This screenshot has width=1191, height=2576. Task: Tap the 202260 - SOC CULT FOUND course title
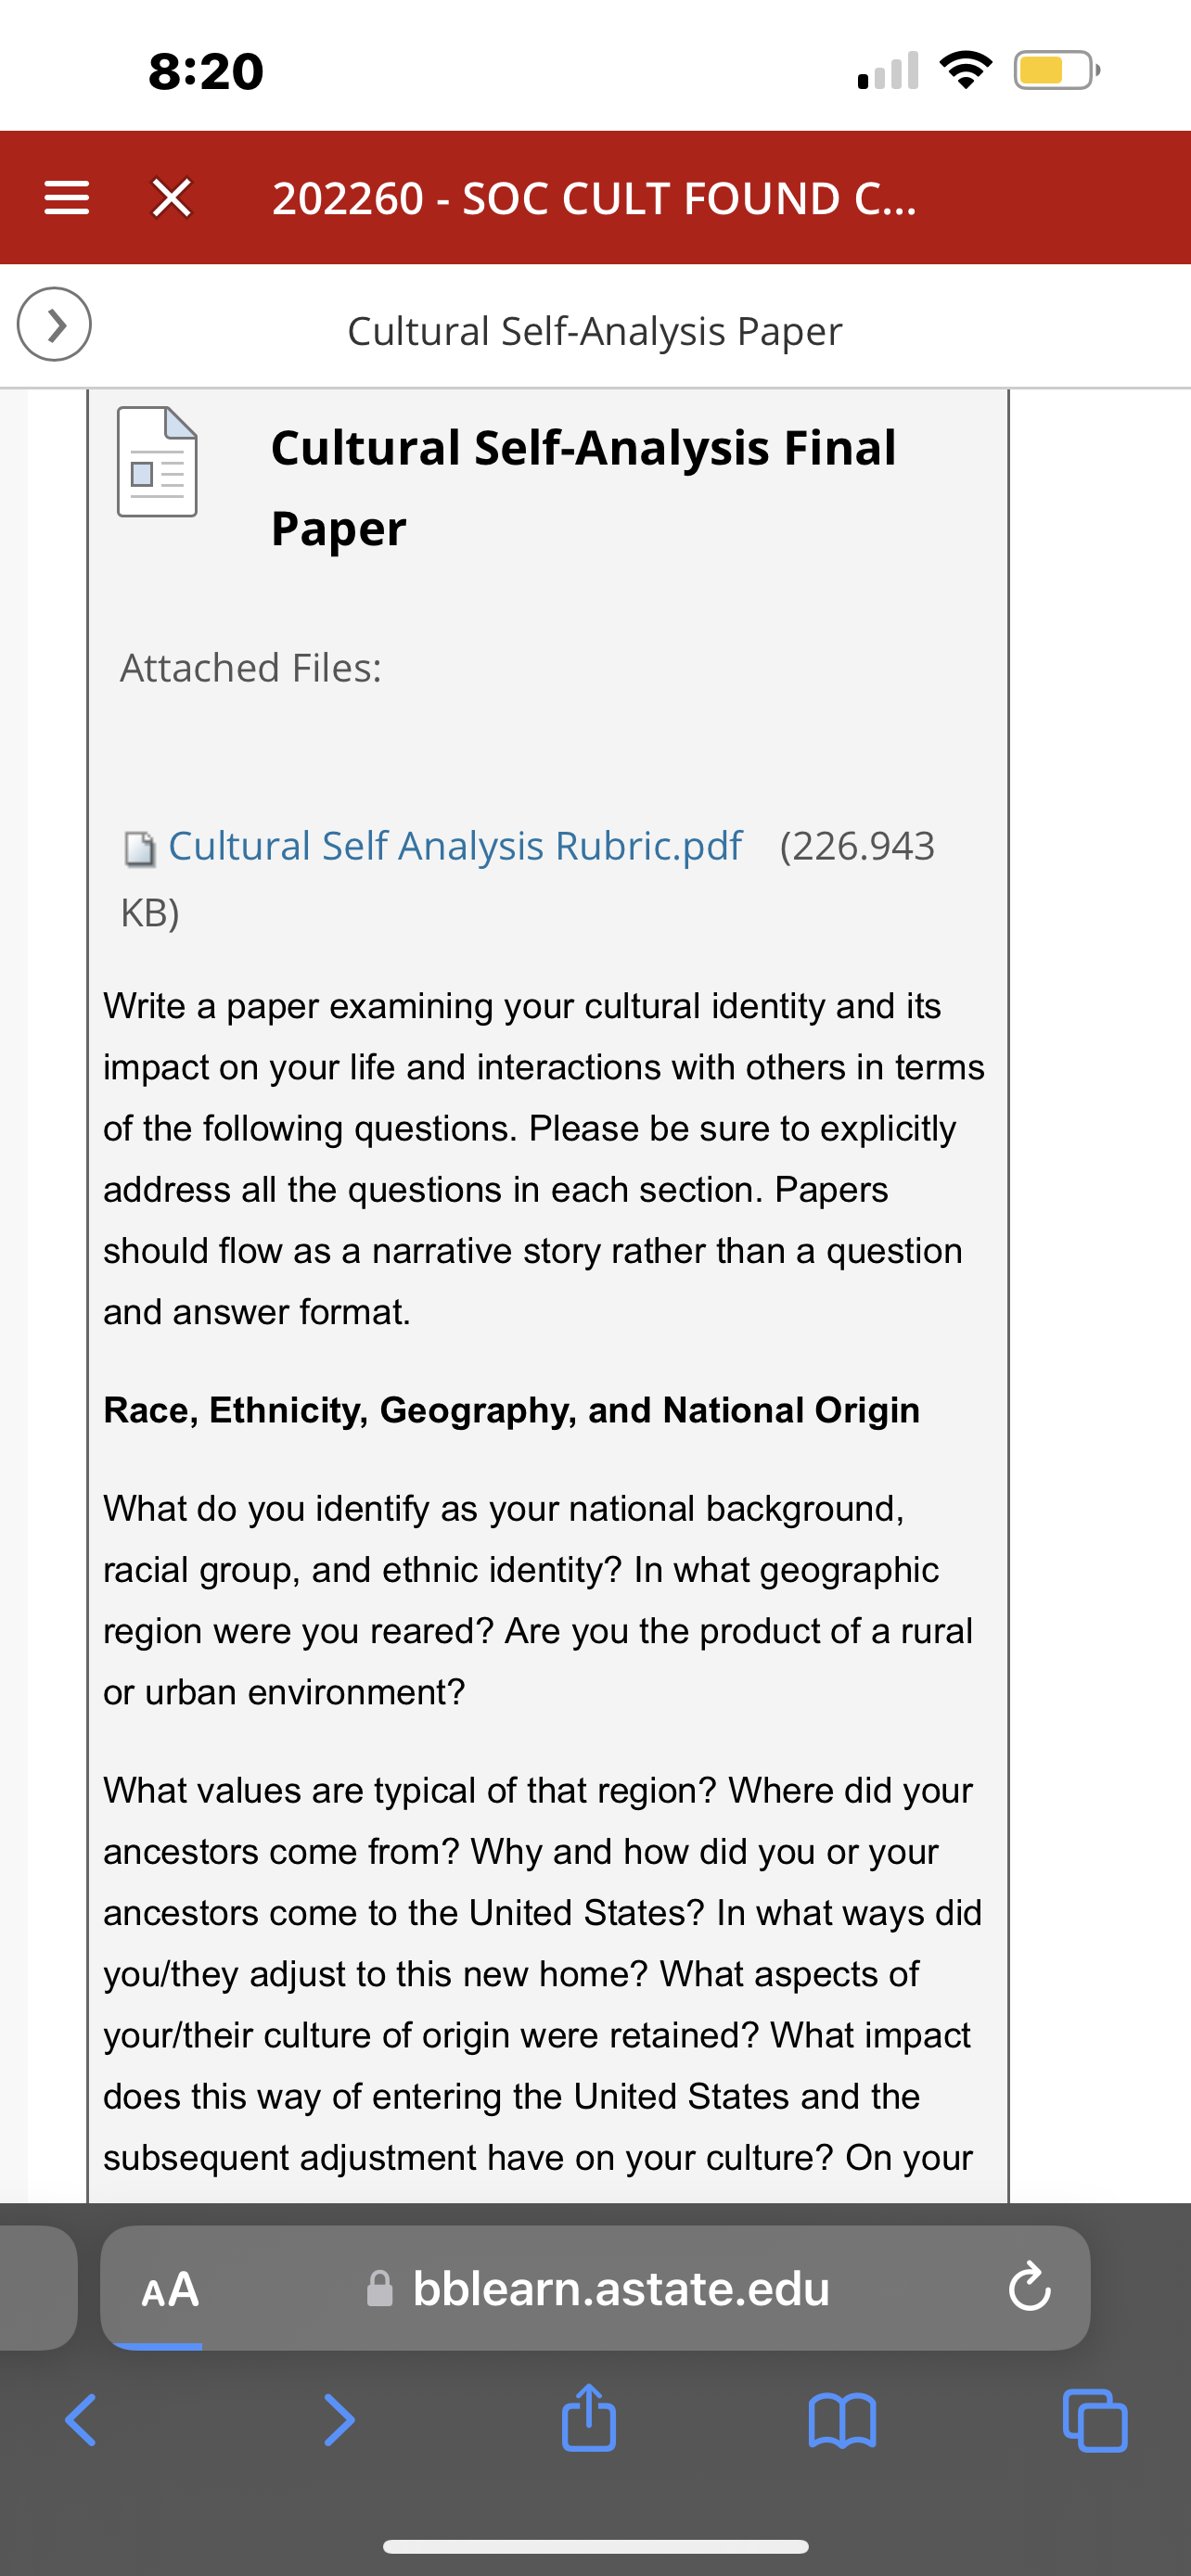(x=594, y=198)
